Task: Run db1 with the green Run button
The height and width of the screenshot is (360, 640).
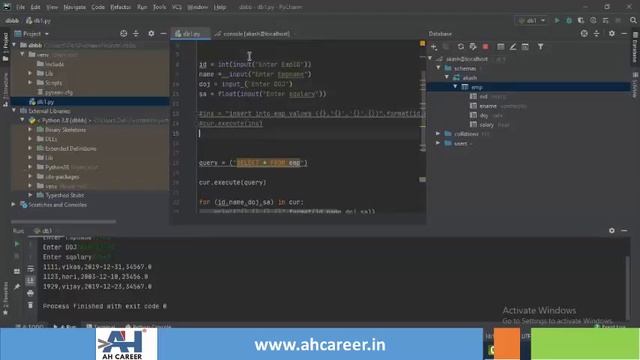Action: 557,20
